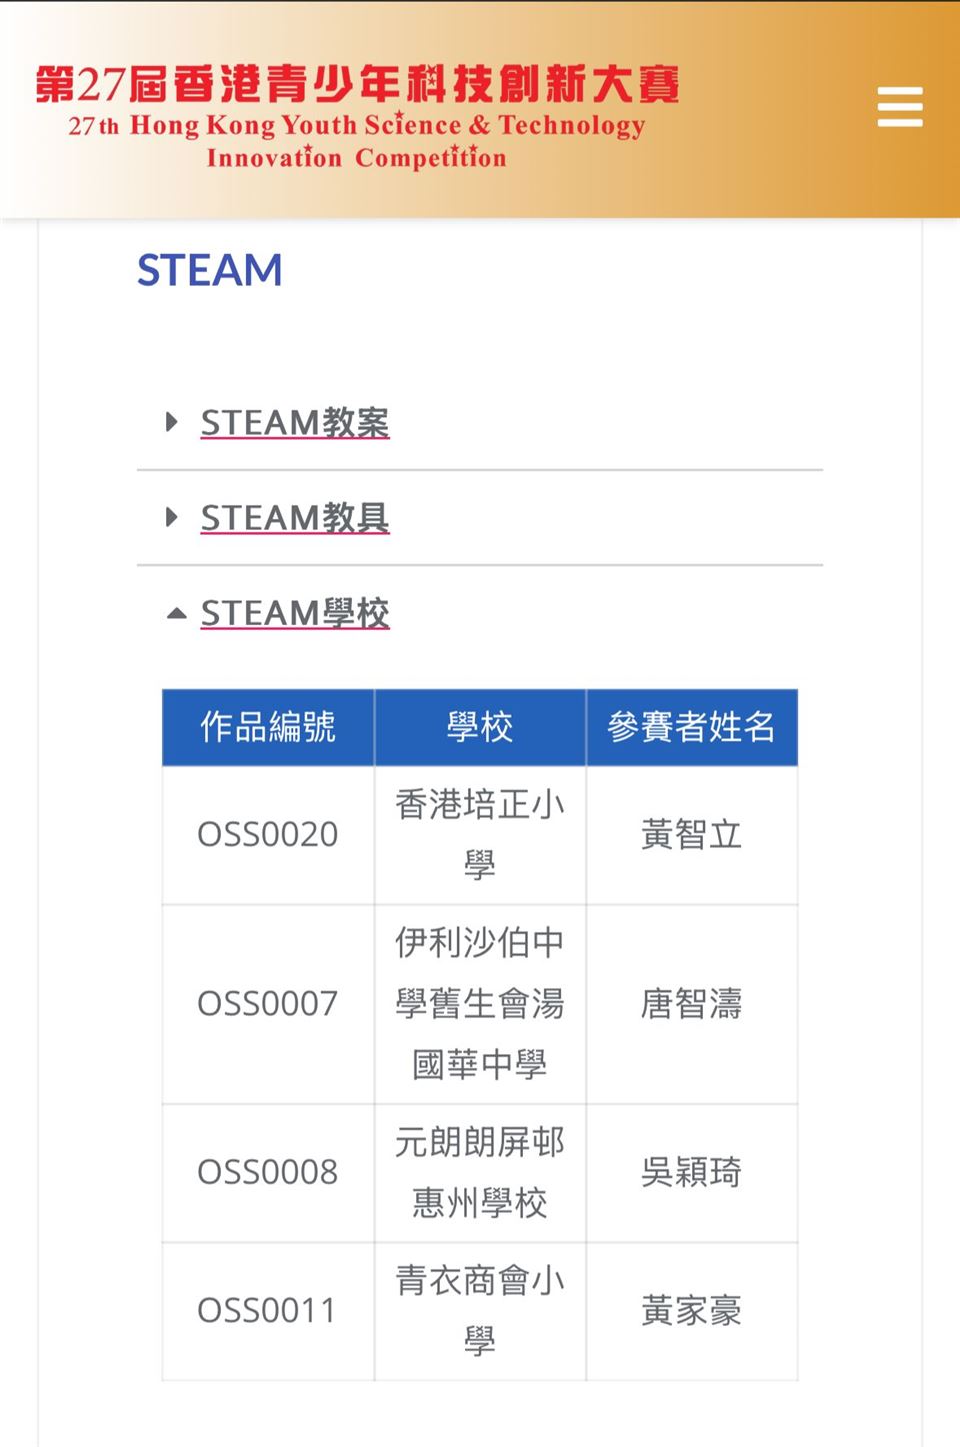
Task: Click entry number OSS0011
Action: [x=268, y=1310]
